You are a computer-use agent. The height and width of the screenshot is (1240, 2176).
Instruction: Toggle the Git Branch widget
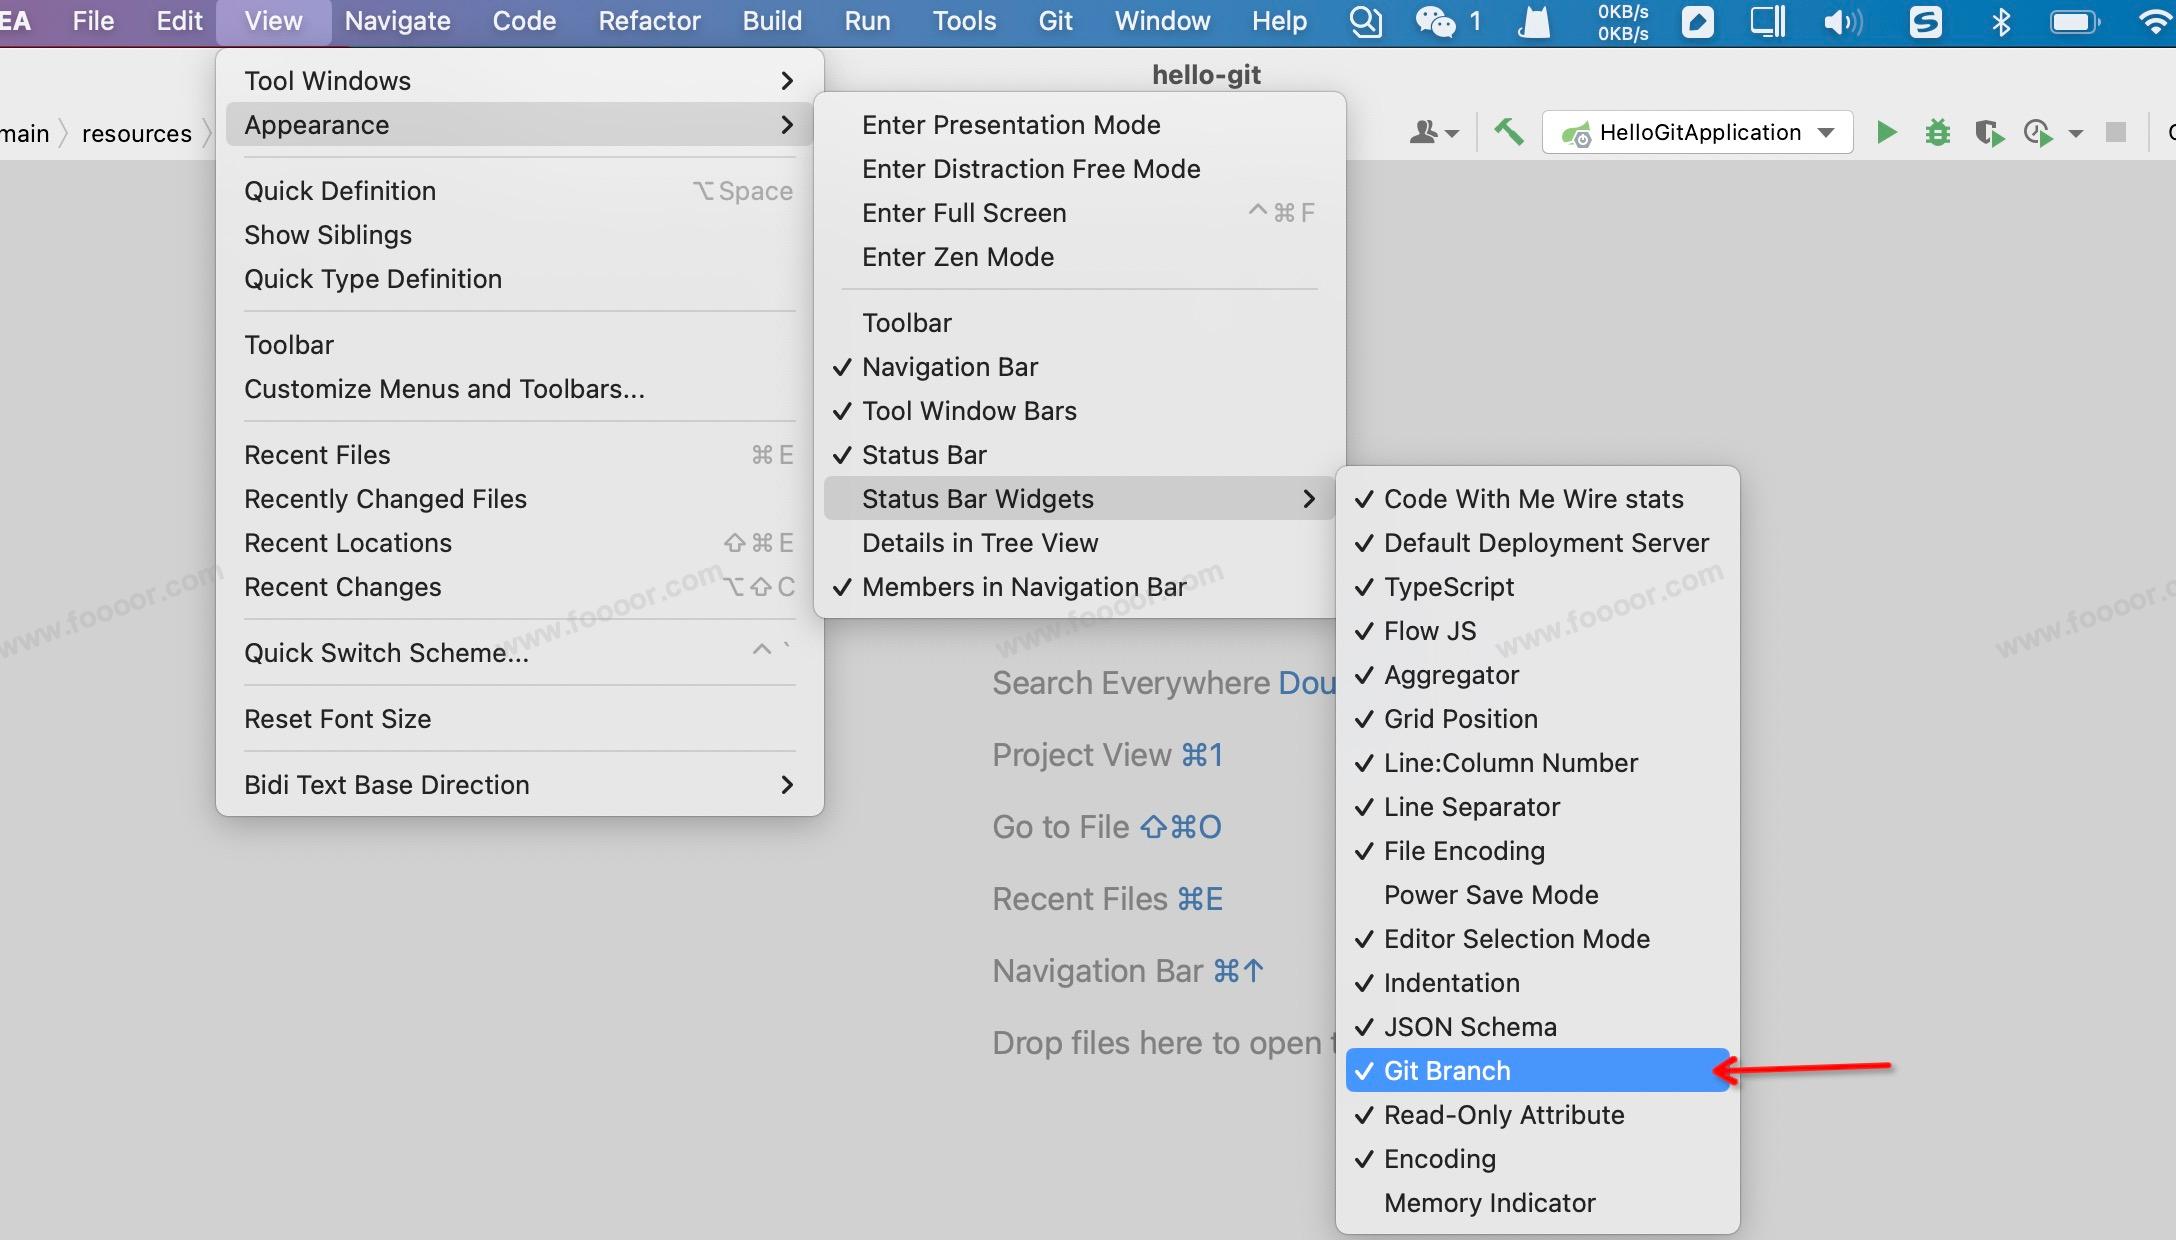(x=1446, y=1070)
